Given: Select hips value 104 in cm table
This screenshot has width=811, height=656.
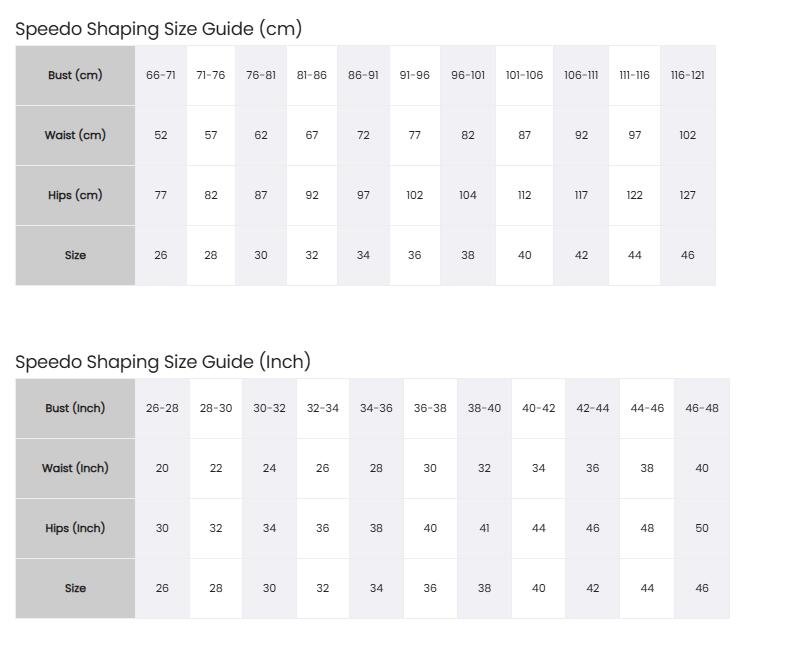Looking at the screenshot, I should (468, 195).
